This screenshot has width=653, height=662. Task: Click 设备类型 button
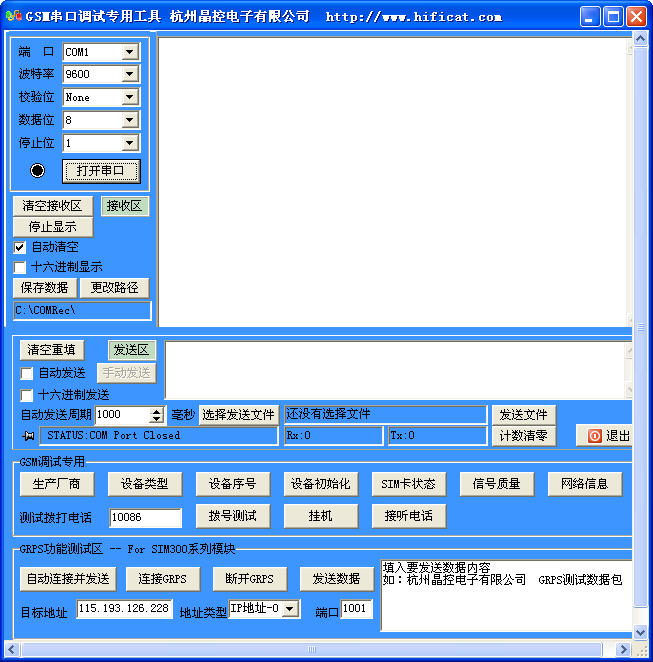tap(145, 484)
